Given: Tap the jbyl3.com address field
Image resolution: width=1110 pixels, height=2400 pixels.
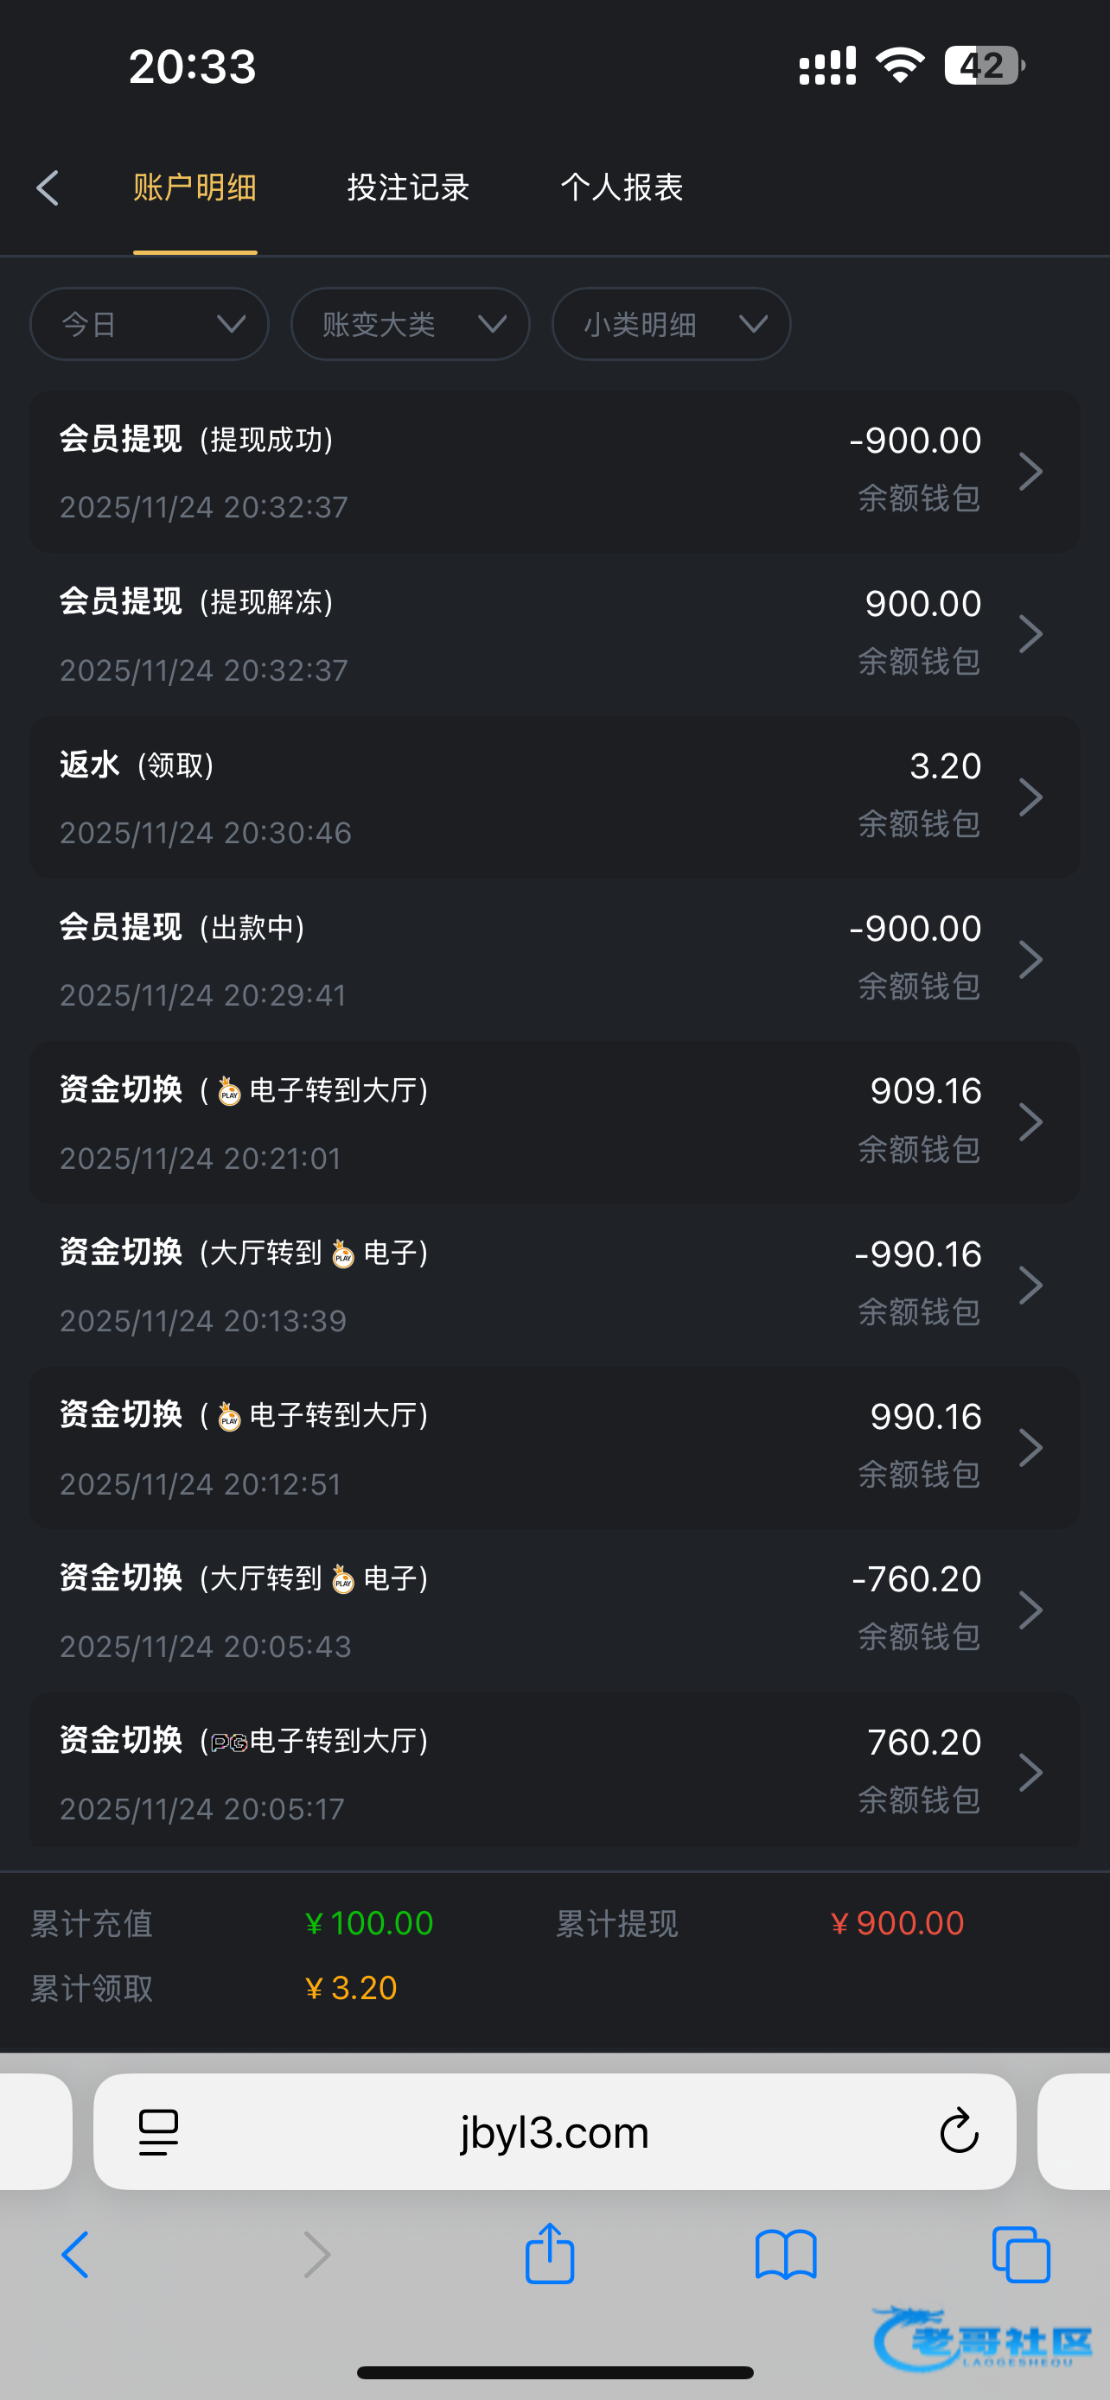Looking at the screenshot, I should (554, 2131).
